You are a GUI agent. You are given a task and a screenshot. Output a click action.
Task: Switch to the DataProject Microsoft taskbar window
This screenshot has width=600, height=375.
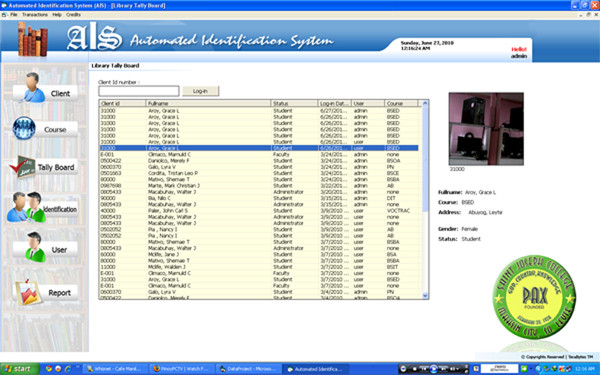[248, 369]
